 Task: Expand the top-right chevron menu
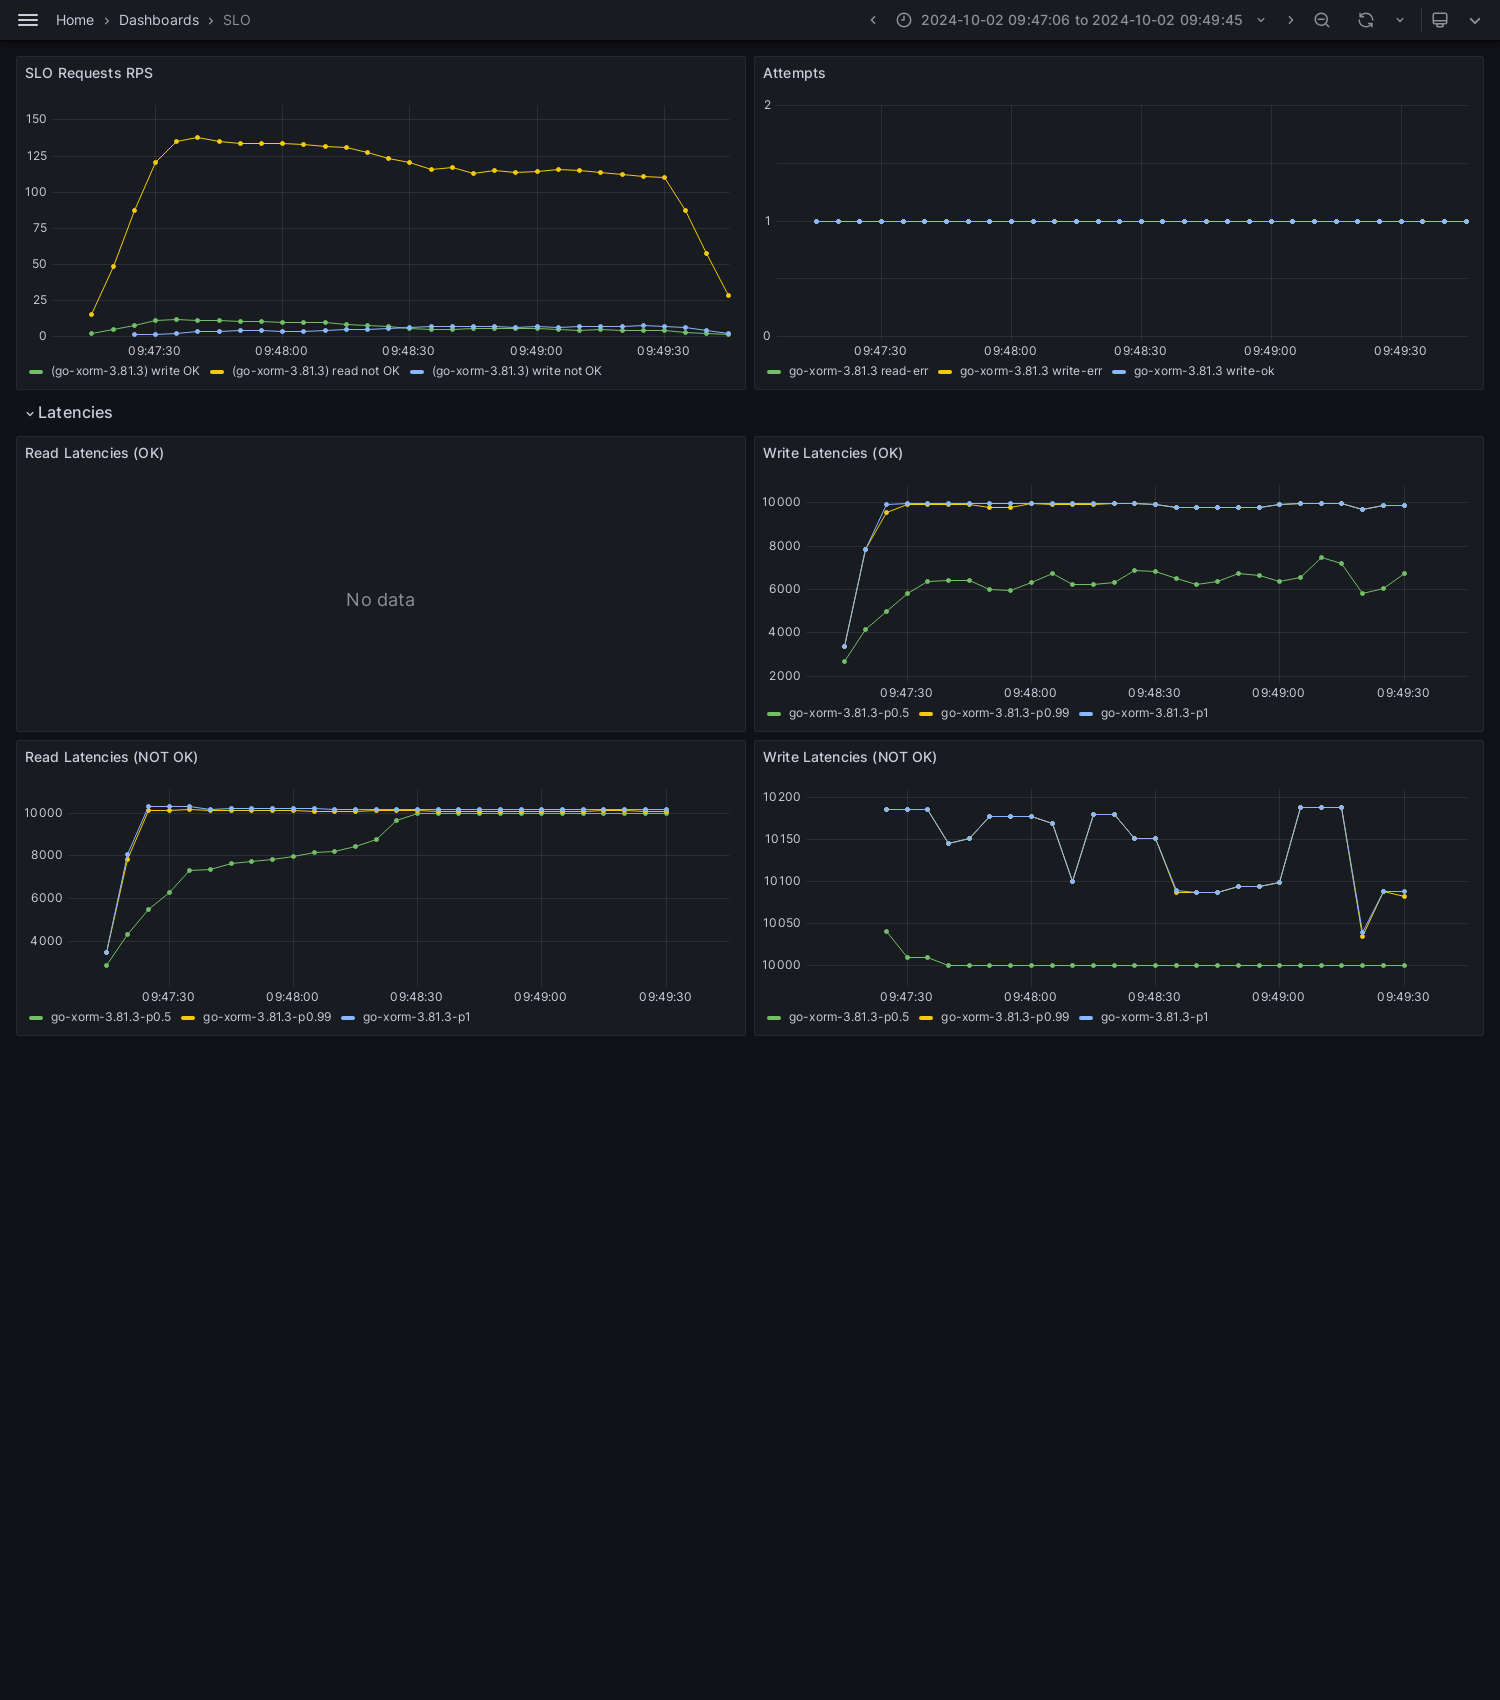1475,20
